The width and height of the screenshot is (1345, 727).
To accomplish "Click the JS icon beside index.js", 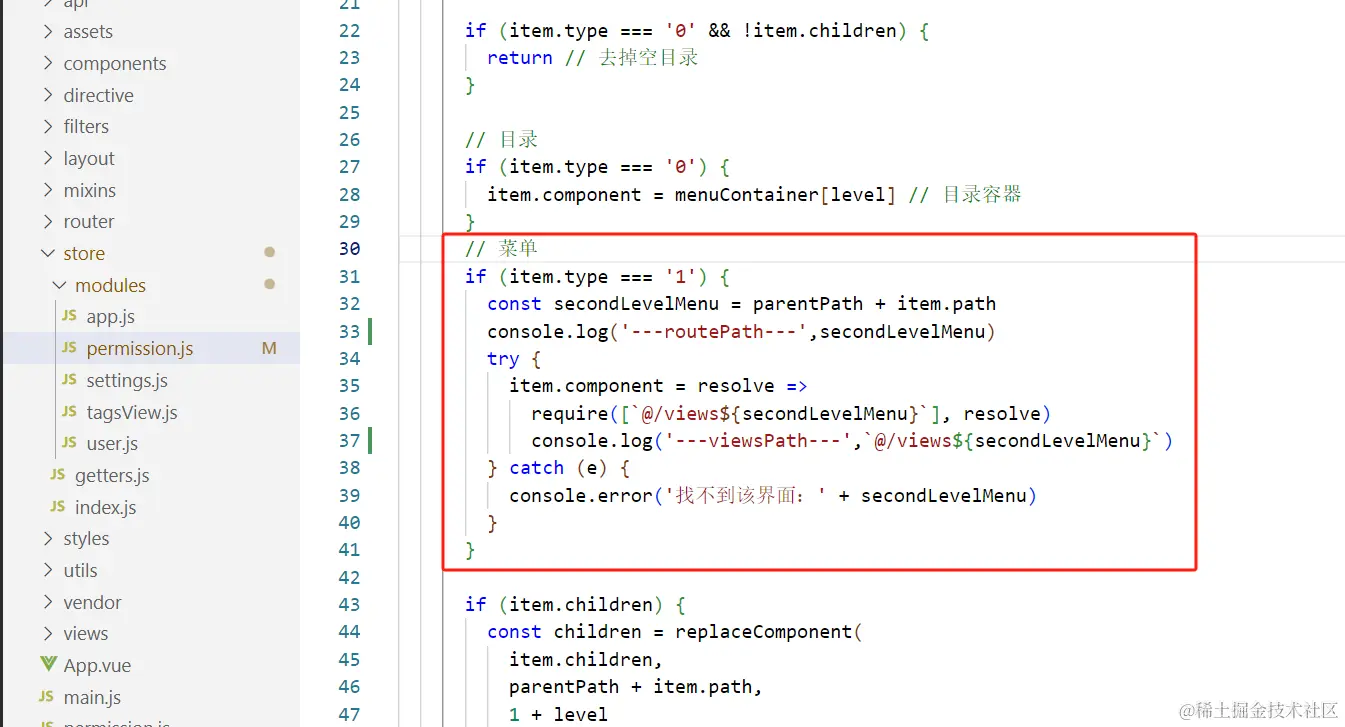I will point(57,507).
